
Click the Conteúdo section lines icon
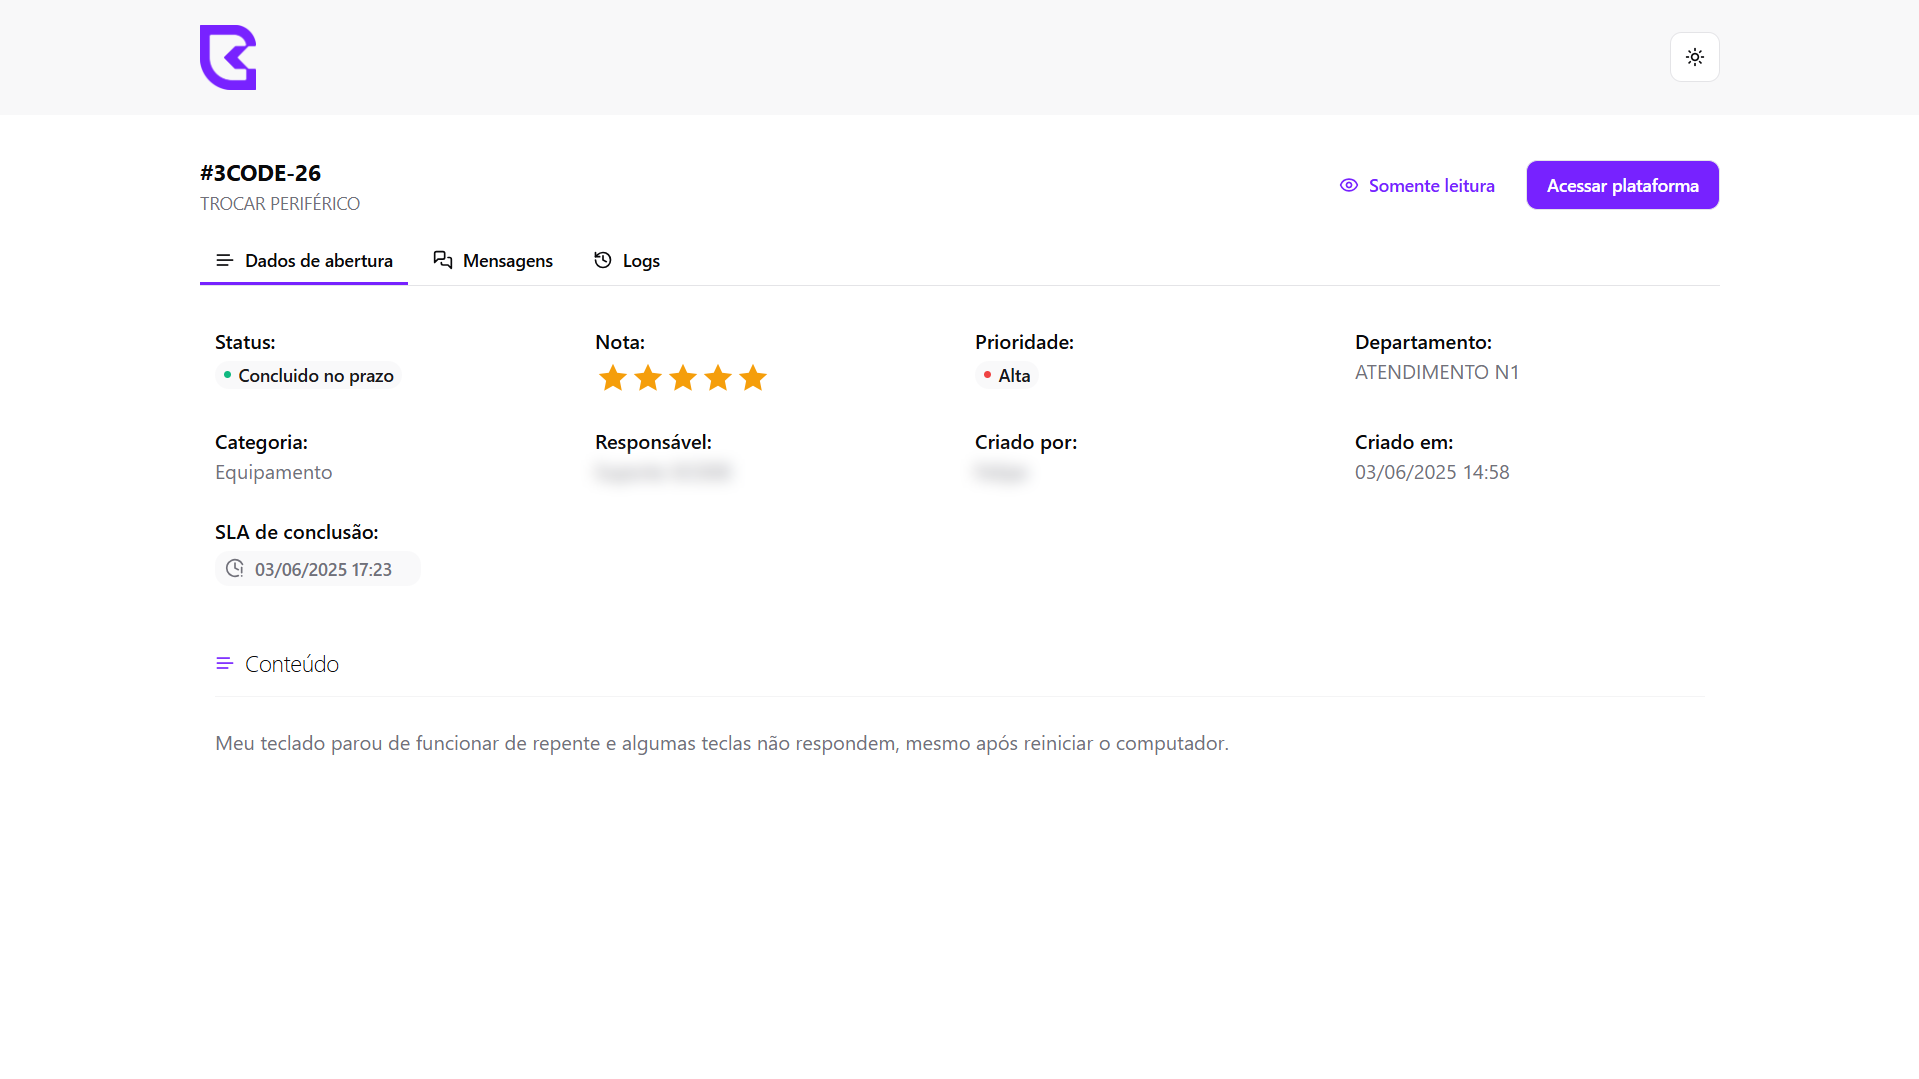(224, 663)
